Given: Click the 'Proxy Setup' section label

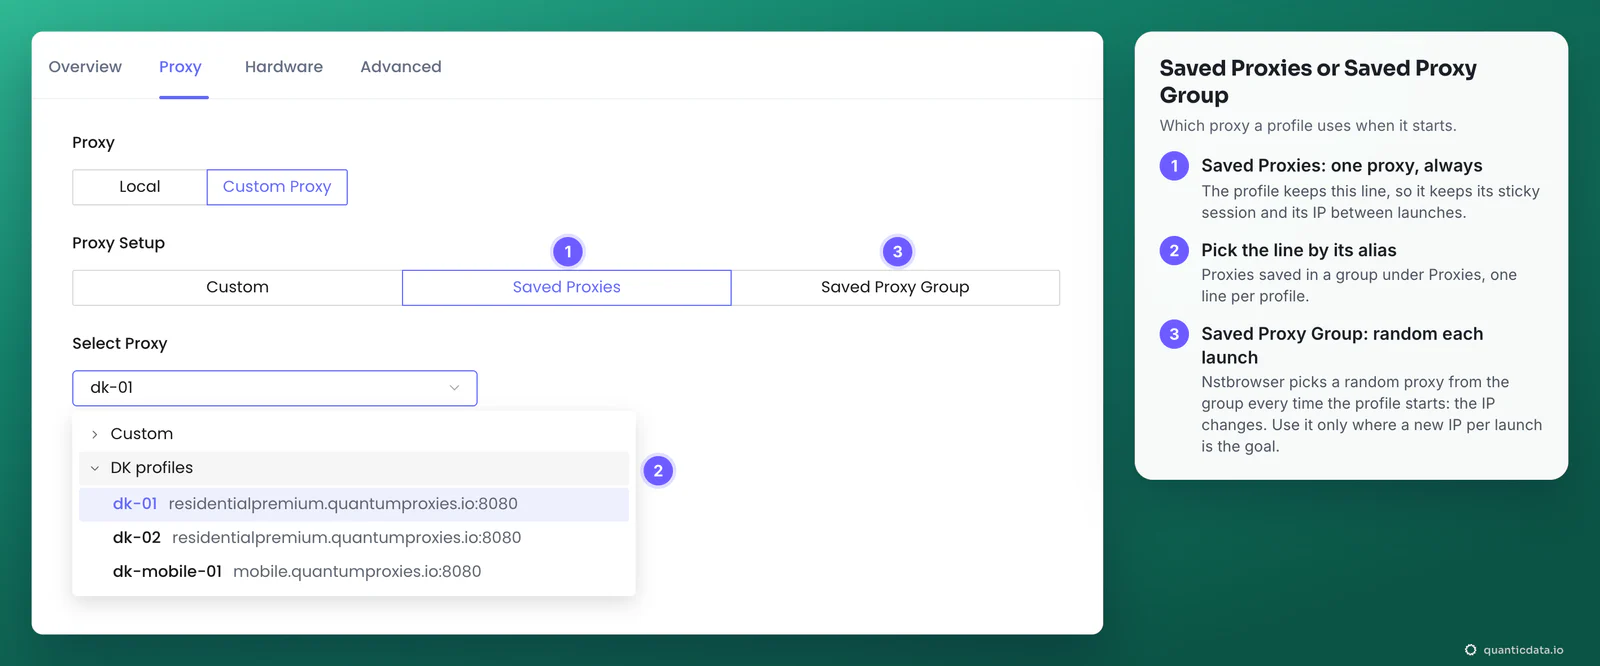Looking at the screenshot, I should point(118,243).
